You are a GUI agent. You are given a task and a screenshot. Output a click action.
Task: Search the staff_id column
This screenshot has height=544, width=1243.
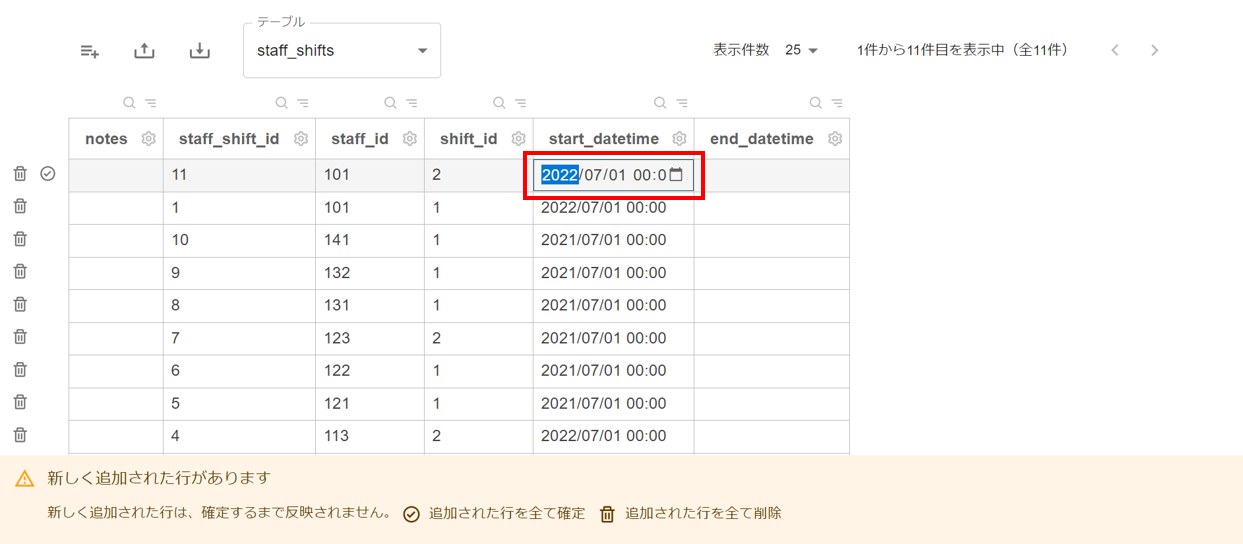390,103
